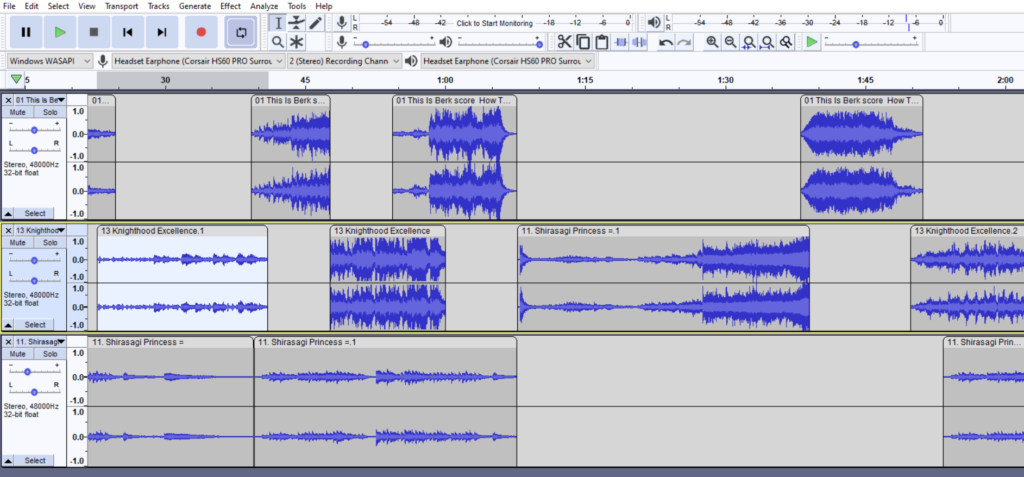Click Click to Start Monitoring meter
1024x477 pixels.
(x=494, y=23)
